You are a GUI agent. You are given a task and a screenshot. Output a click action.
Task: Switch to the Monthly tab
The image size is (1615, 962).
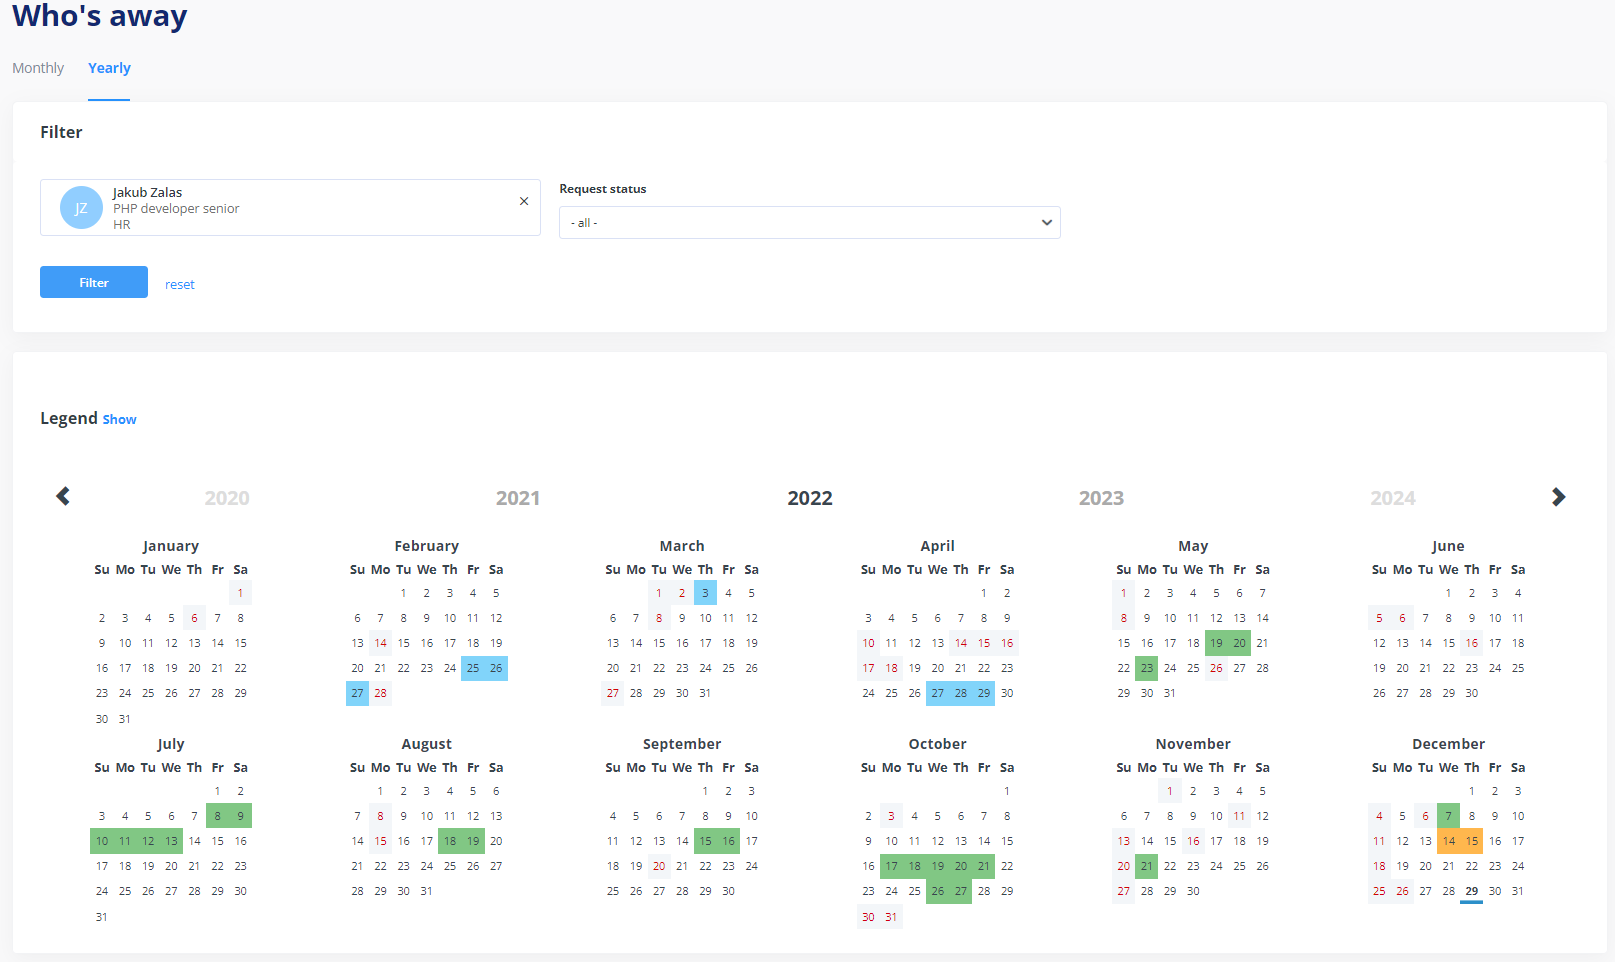38,68
